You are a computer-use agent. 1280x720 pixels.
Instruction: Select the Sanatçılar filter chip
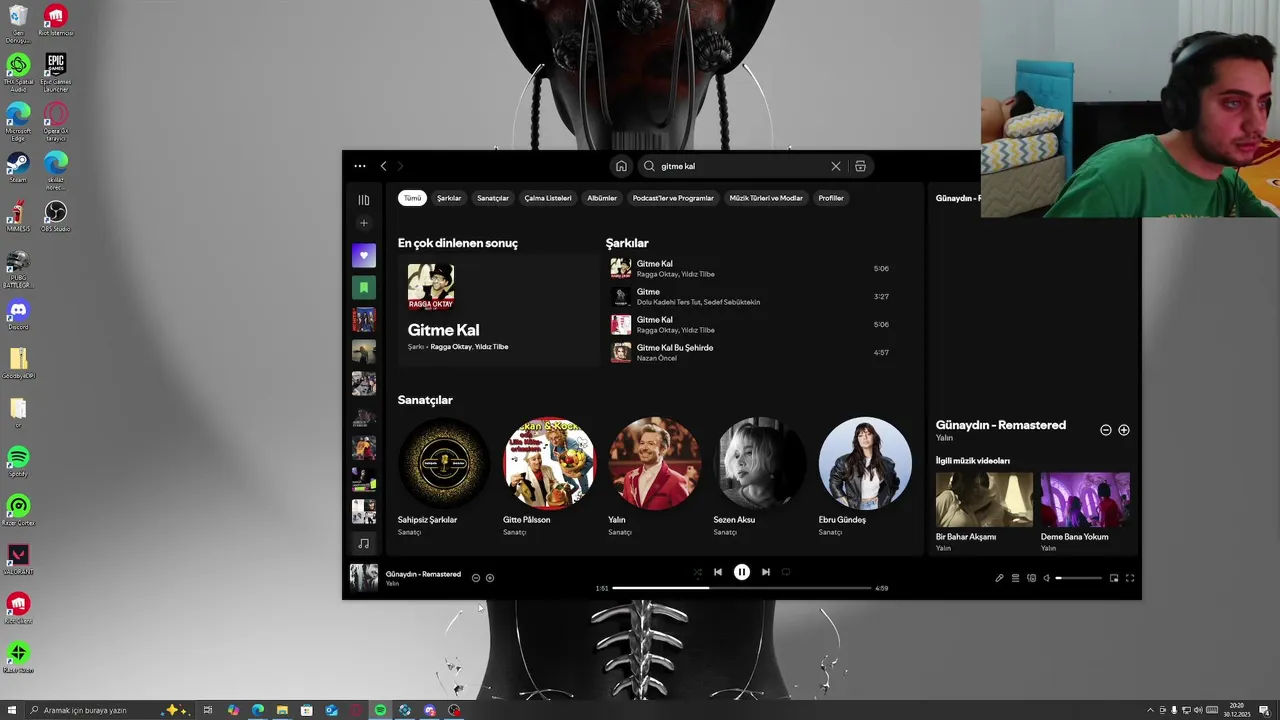(493, 198)
